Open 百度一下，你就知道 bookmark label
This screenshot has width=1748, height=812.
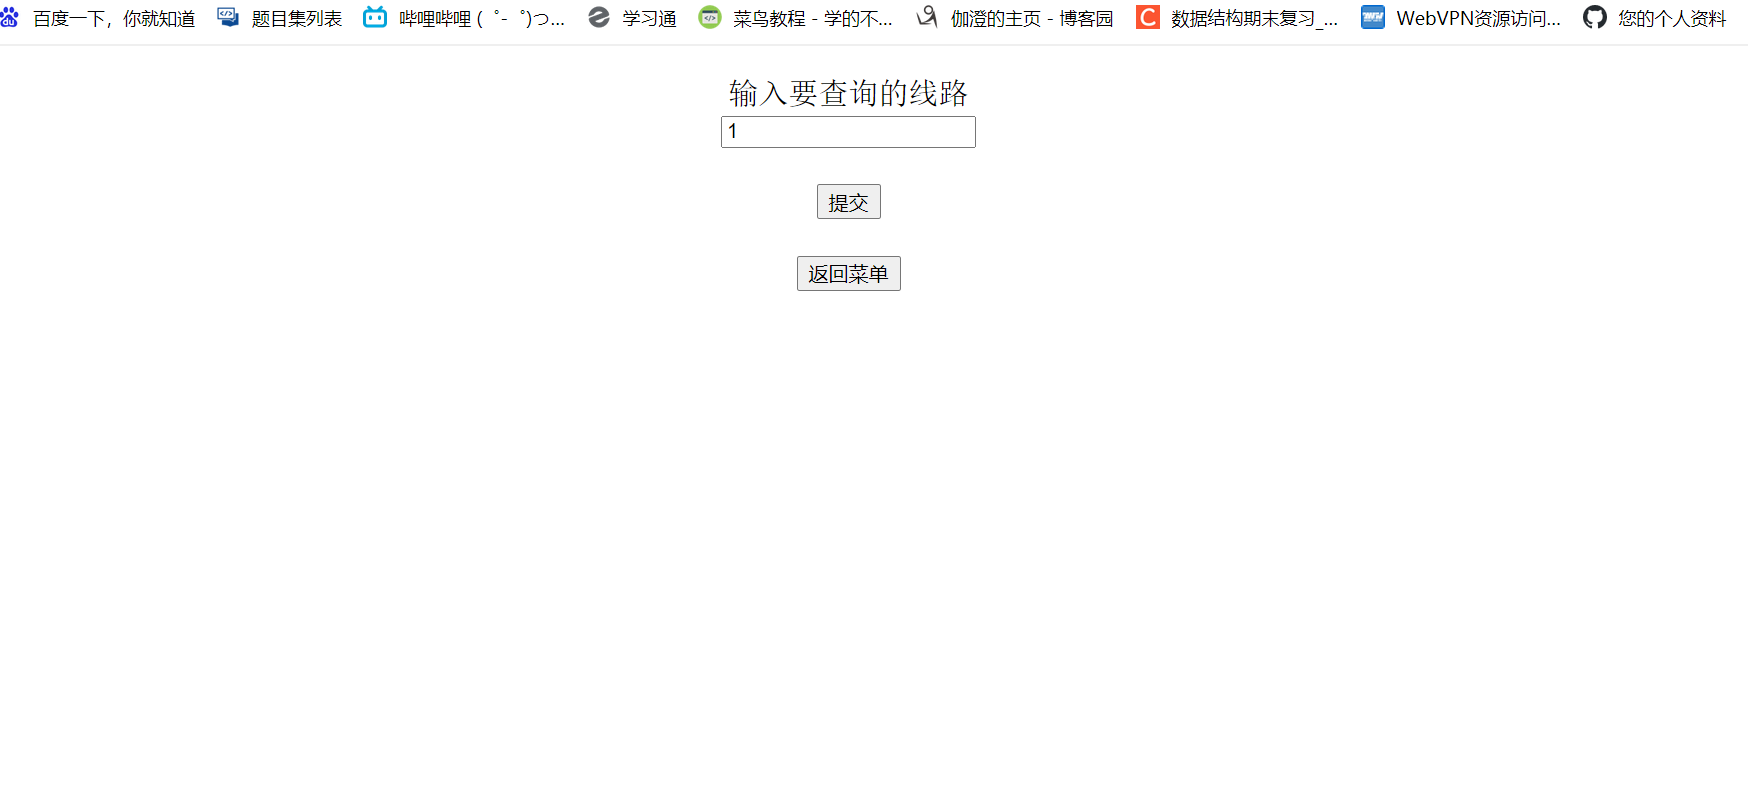114,19
